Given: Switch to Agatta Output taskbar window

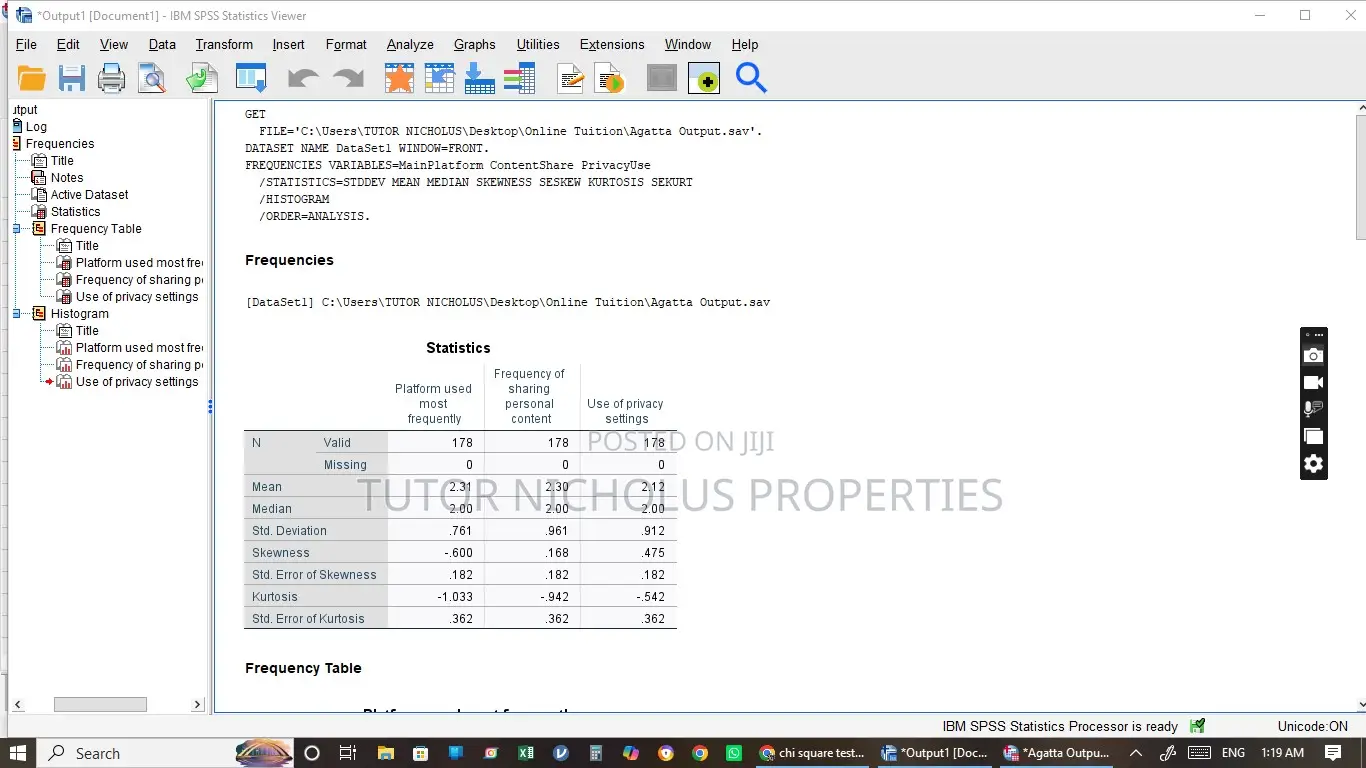Looking at the screenshot, I should [1058, 753].
